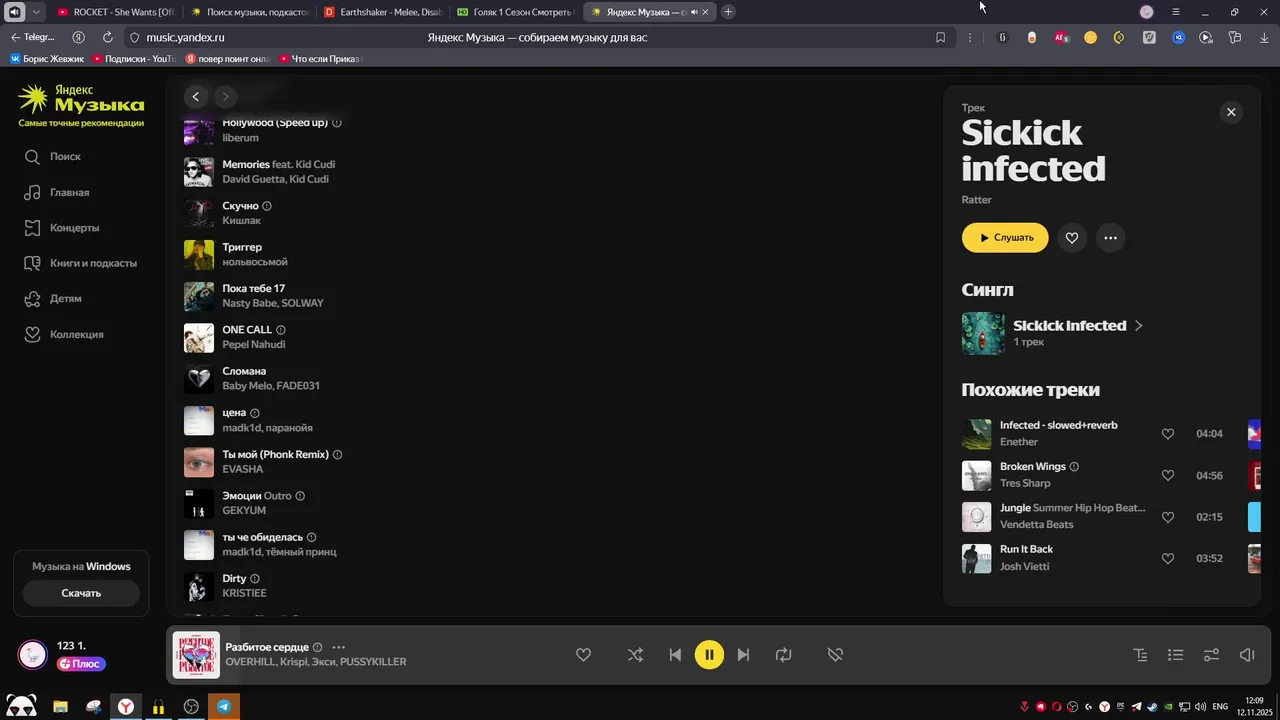Image resolution: width=1280 pixels, height=720 pixels.
Task: Open the Sickick Infected single link
Action: [1078, 326]
